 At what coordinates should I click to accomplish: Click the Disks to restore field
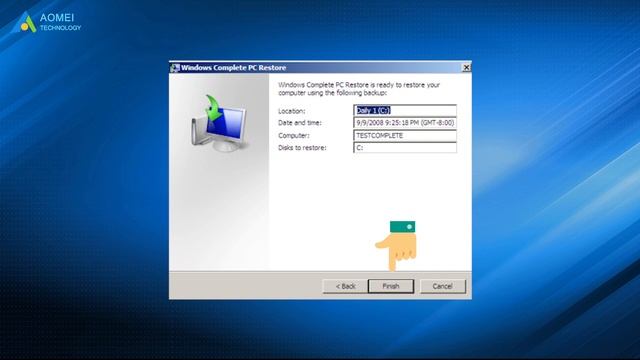[404, 148]
